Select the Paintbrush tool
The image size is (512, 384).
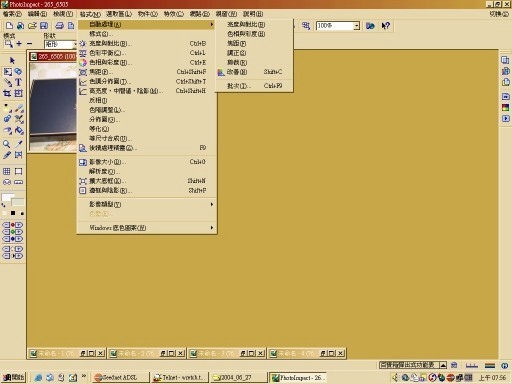[x=19, y=108]
